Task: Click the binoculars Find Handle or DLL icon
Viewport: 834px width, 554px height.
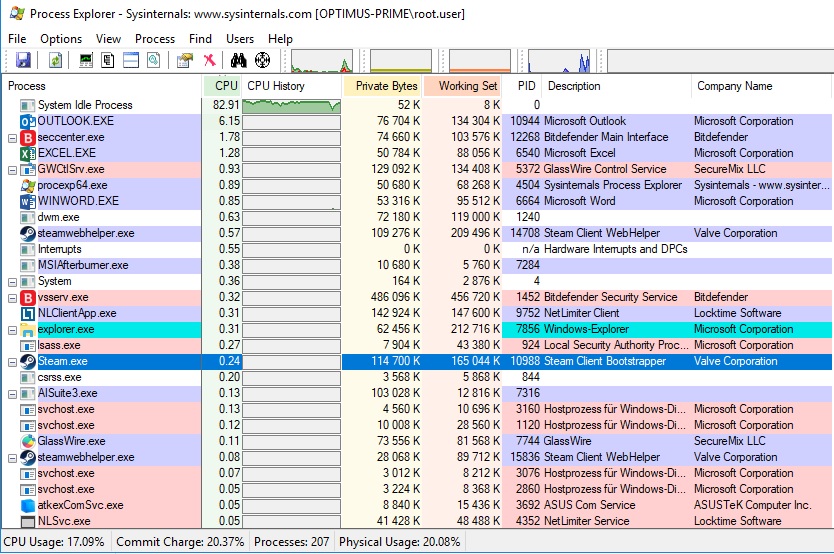Action: [238, 60]
